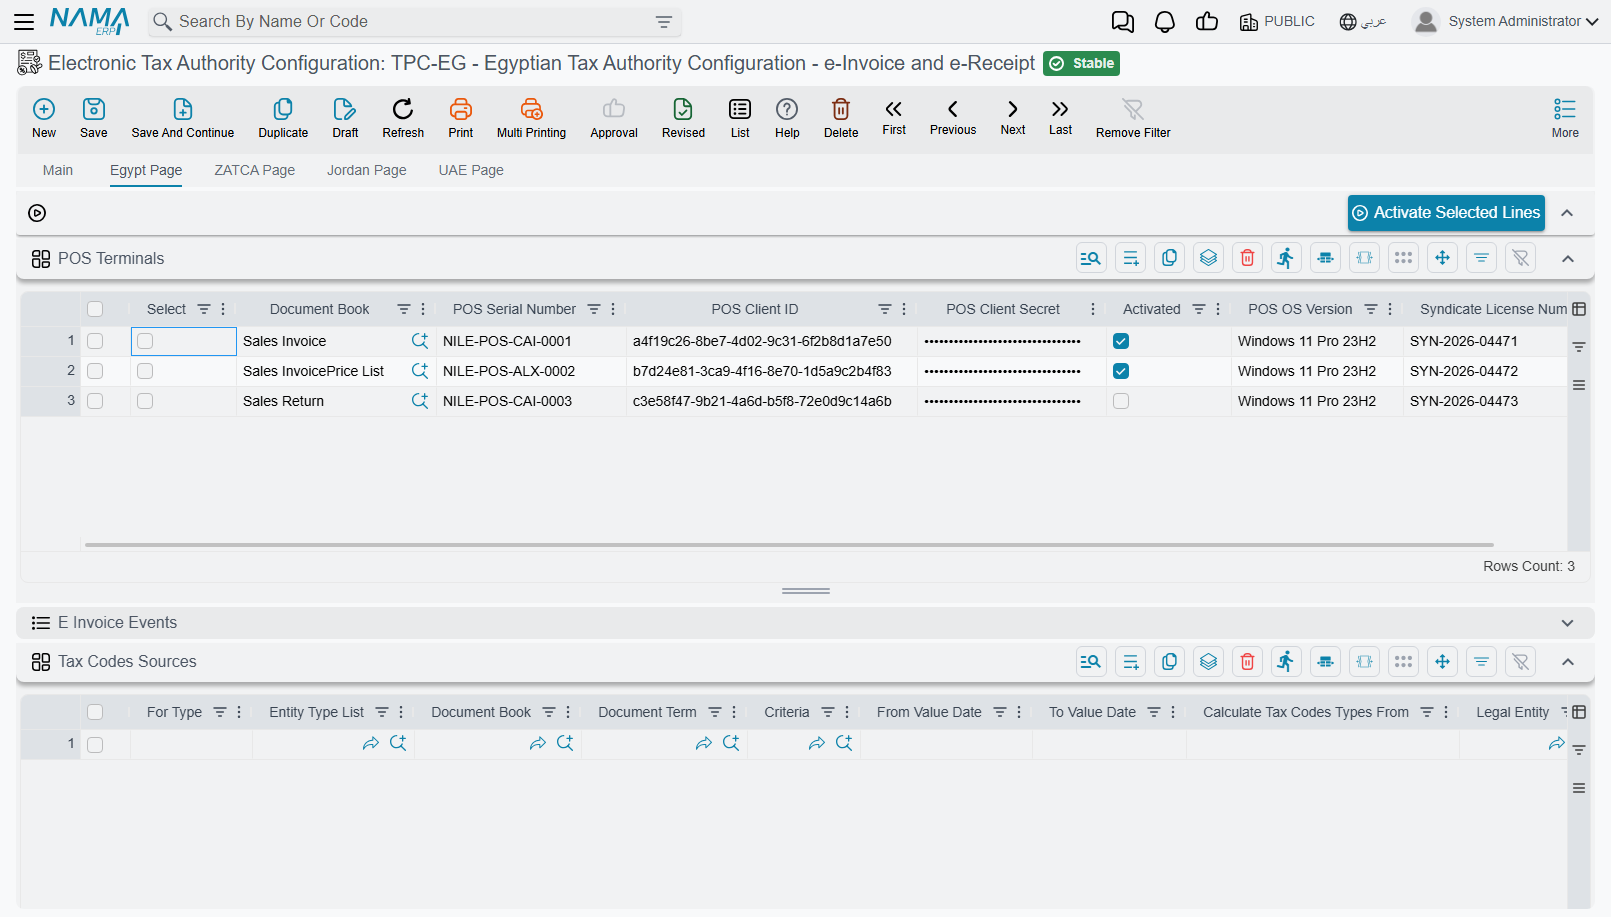Go to the Next record
This screenshot has height=917, width=1611.
[x=1013, y=117]
